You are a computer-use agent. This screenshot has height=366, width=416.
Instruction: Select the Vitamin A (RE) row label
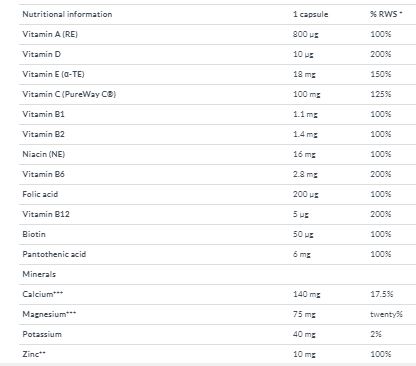coord(50,34)
